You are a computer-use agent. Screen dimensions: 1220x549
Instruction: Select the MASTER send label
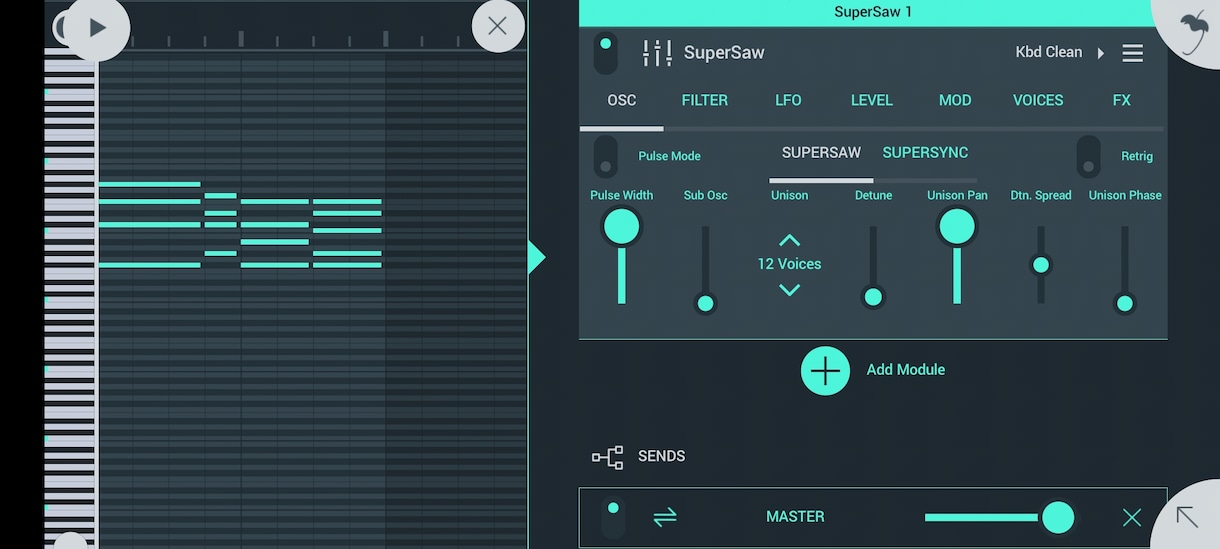(795, 517)
